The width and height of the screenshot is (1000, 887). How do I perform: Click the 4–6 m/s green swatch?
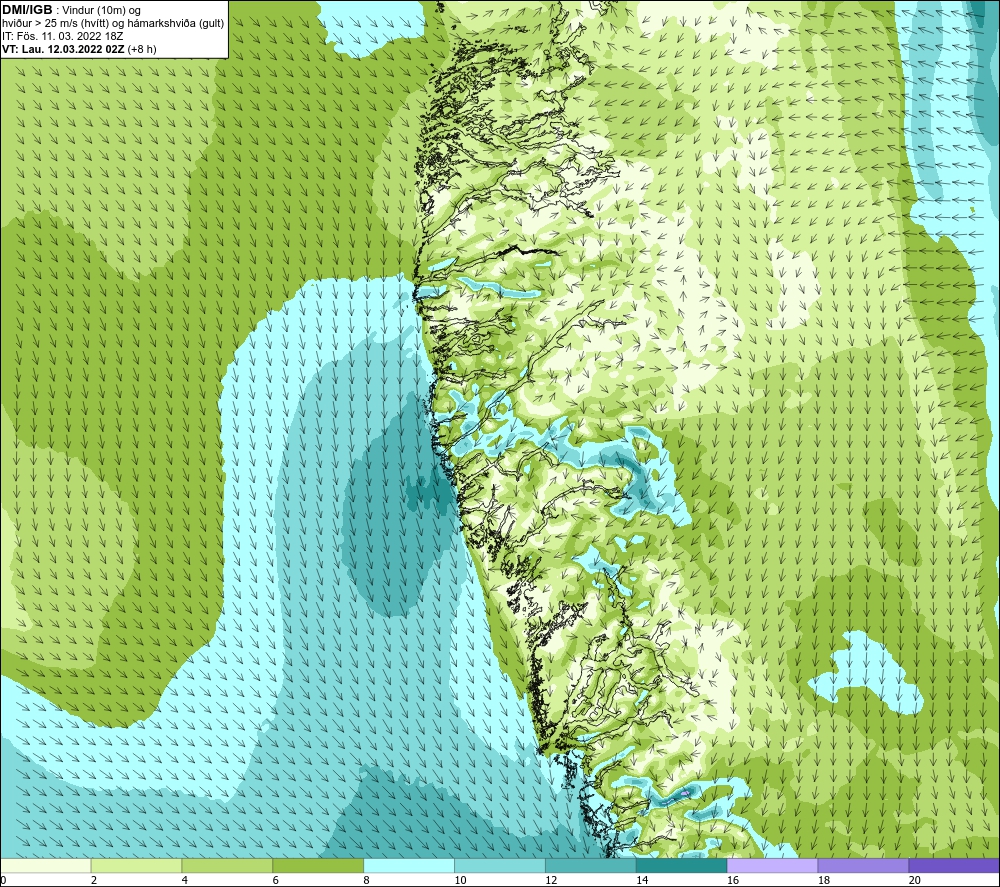[x=227, y=866]
